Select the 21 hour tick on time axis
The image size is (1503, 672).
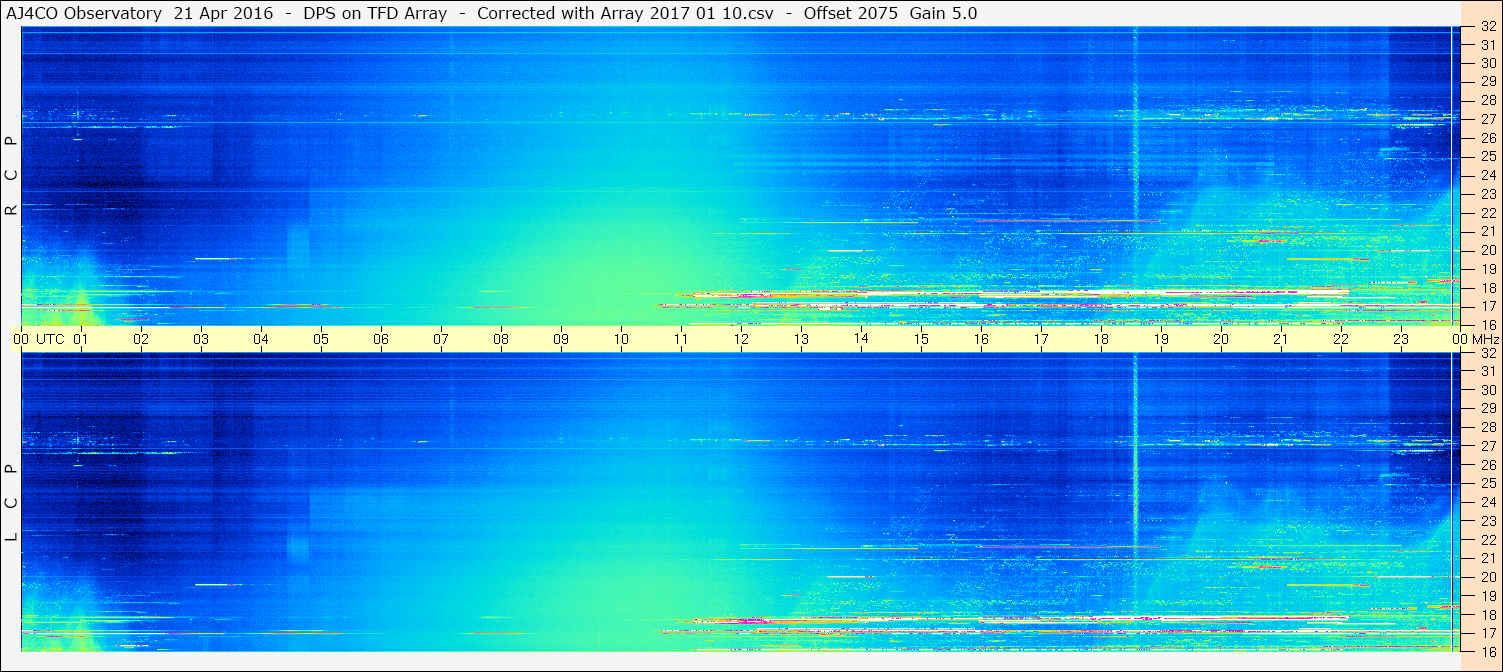pos(1281,339)
